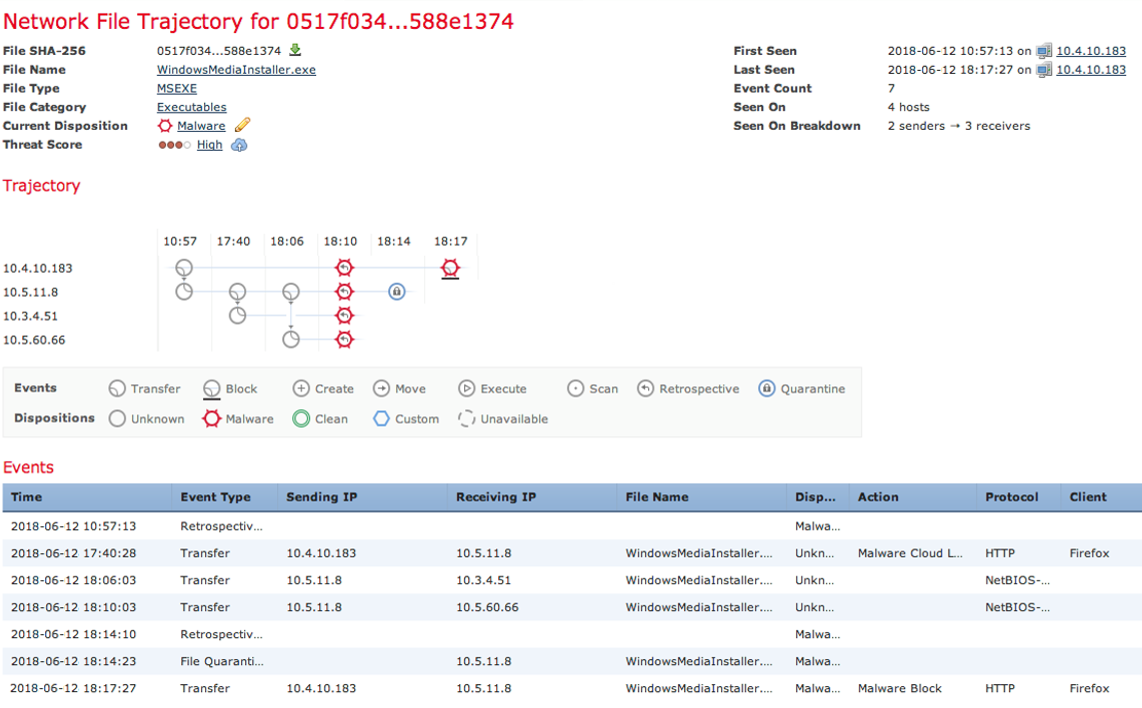Open the MSEXE file type link
1142x708 pixels.
coord(176,88)
